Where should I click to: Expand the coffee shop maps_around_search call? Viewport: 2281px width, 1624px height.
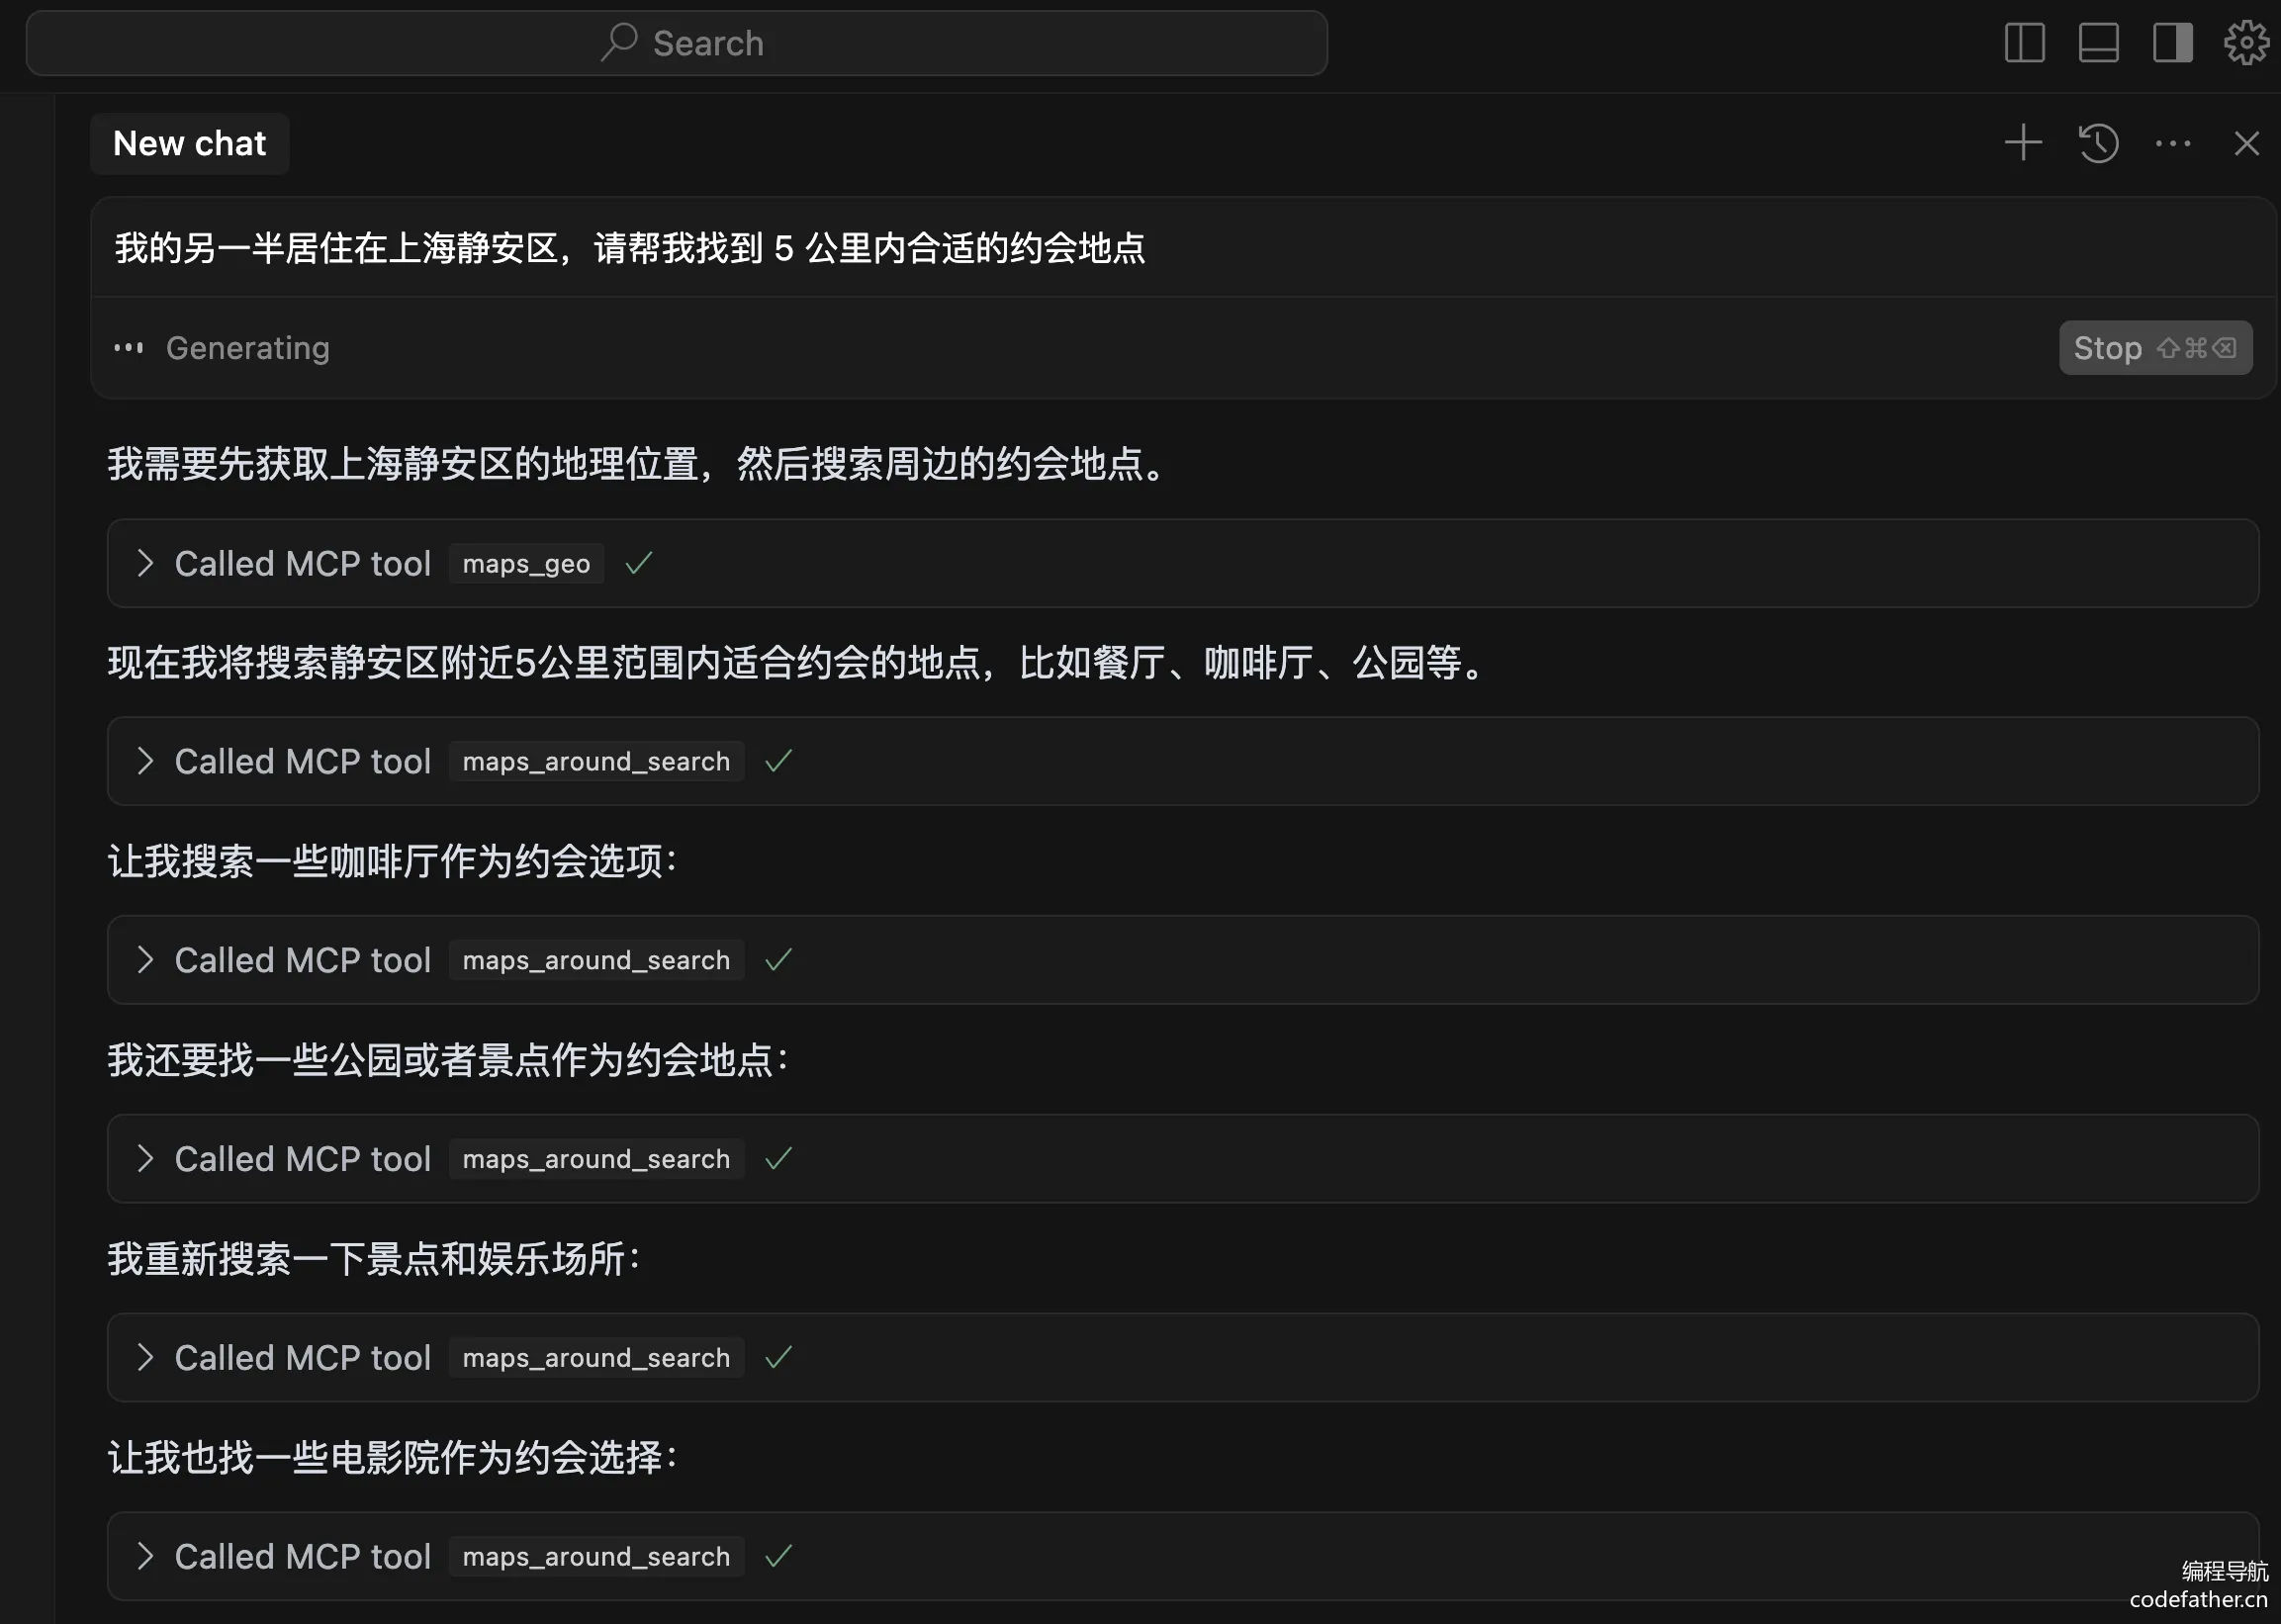[146, 960]
